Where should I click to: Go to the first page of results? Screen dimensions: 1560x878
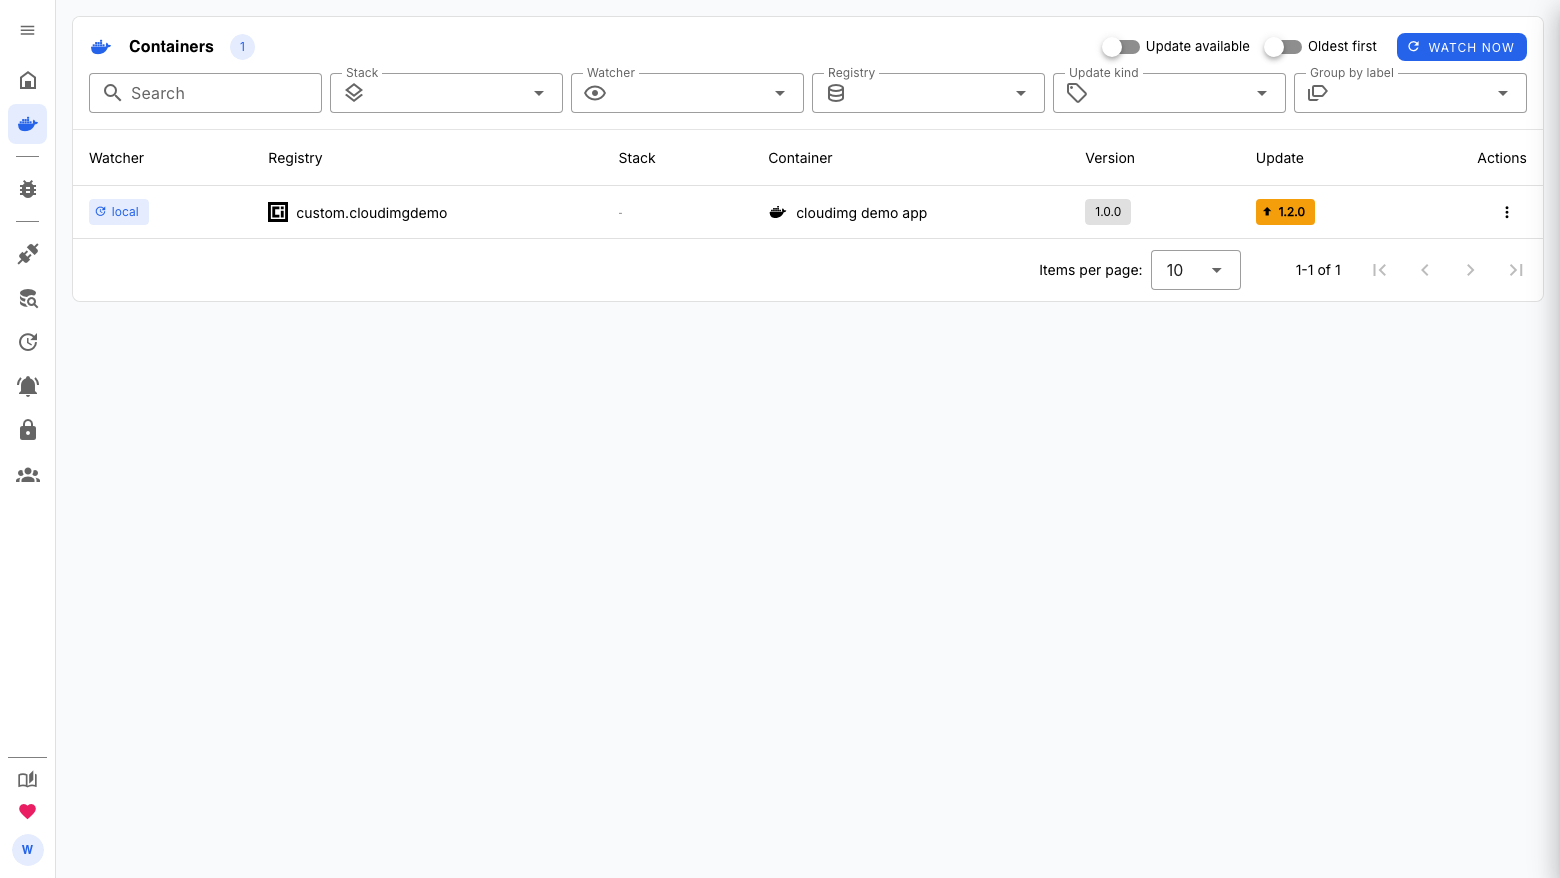point(1379,270)
